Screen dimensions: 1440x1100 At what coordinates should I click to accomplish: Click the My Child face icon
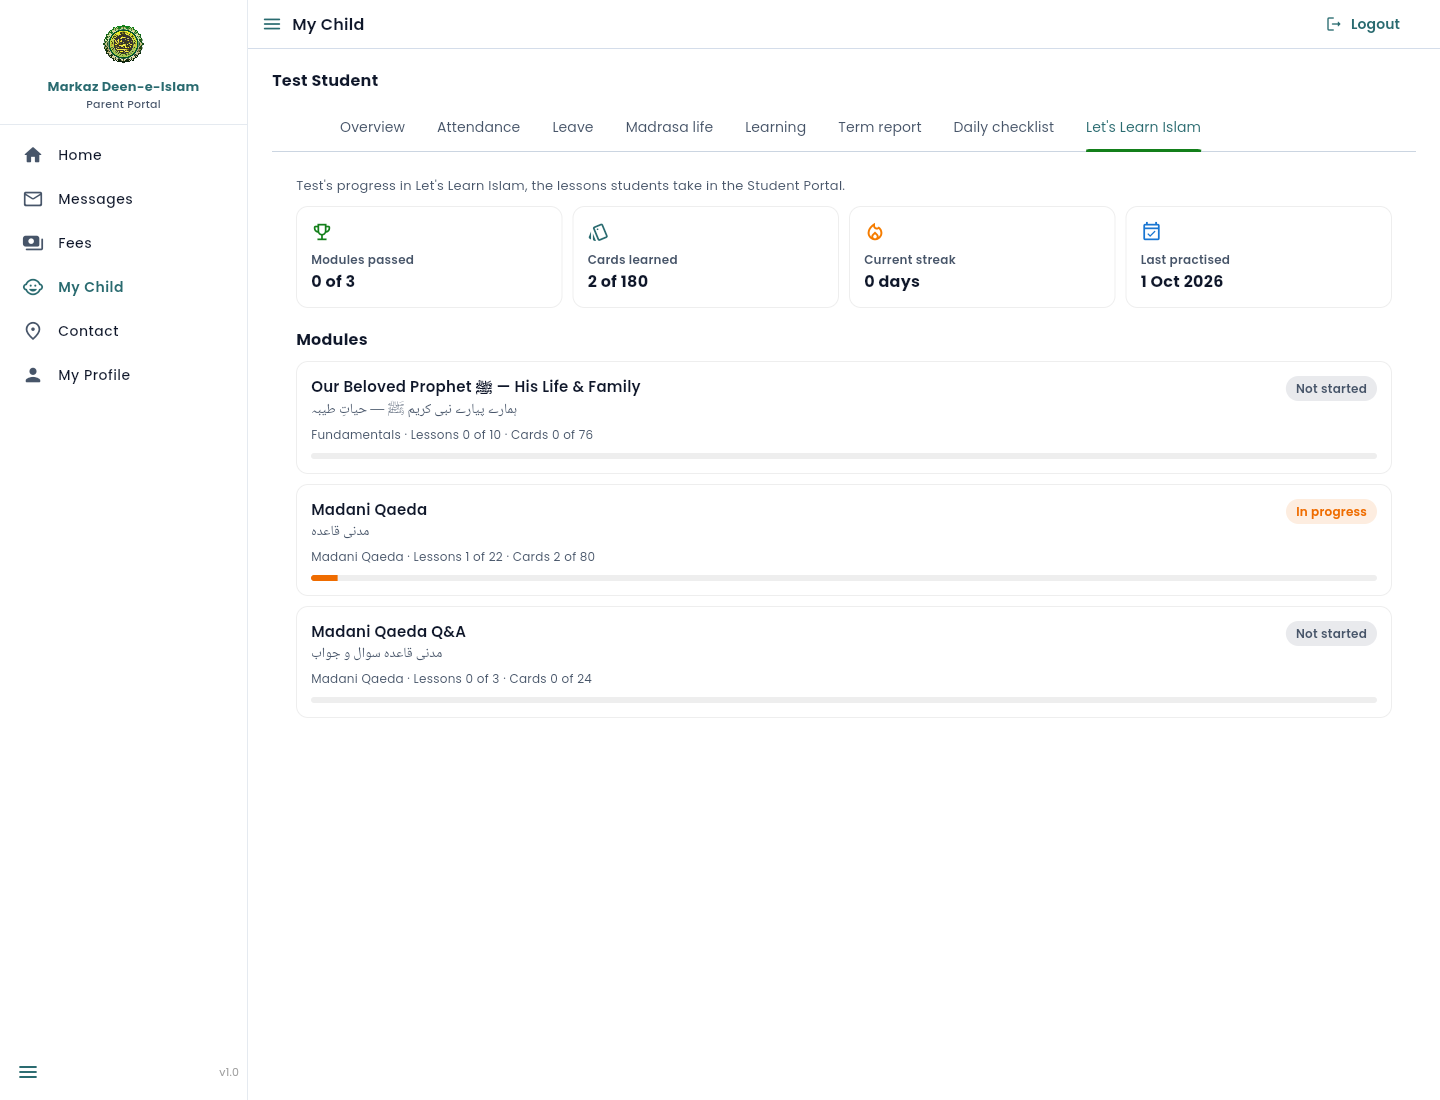pos(33,287)
